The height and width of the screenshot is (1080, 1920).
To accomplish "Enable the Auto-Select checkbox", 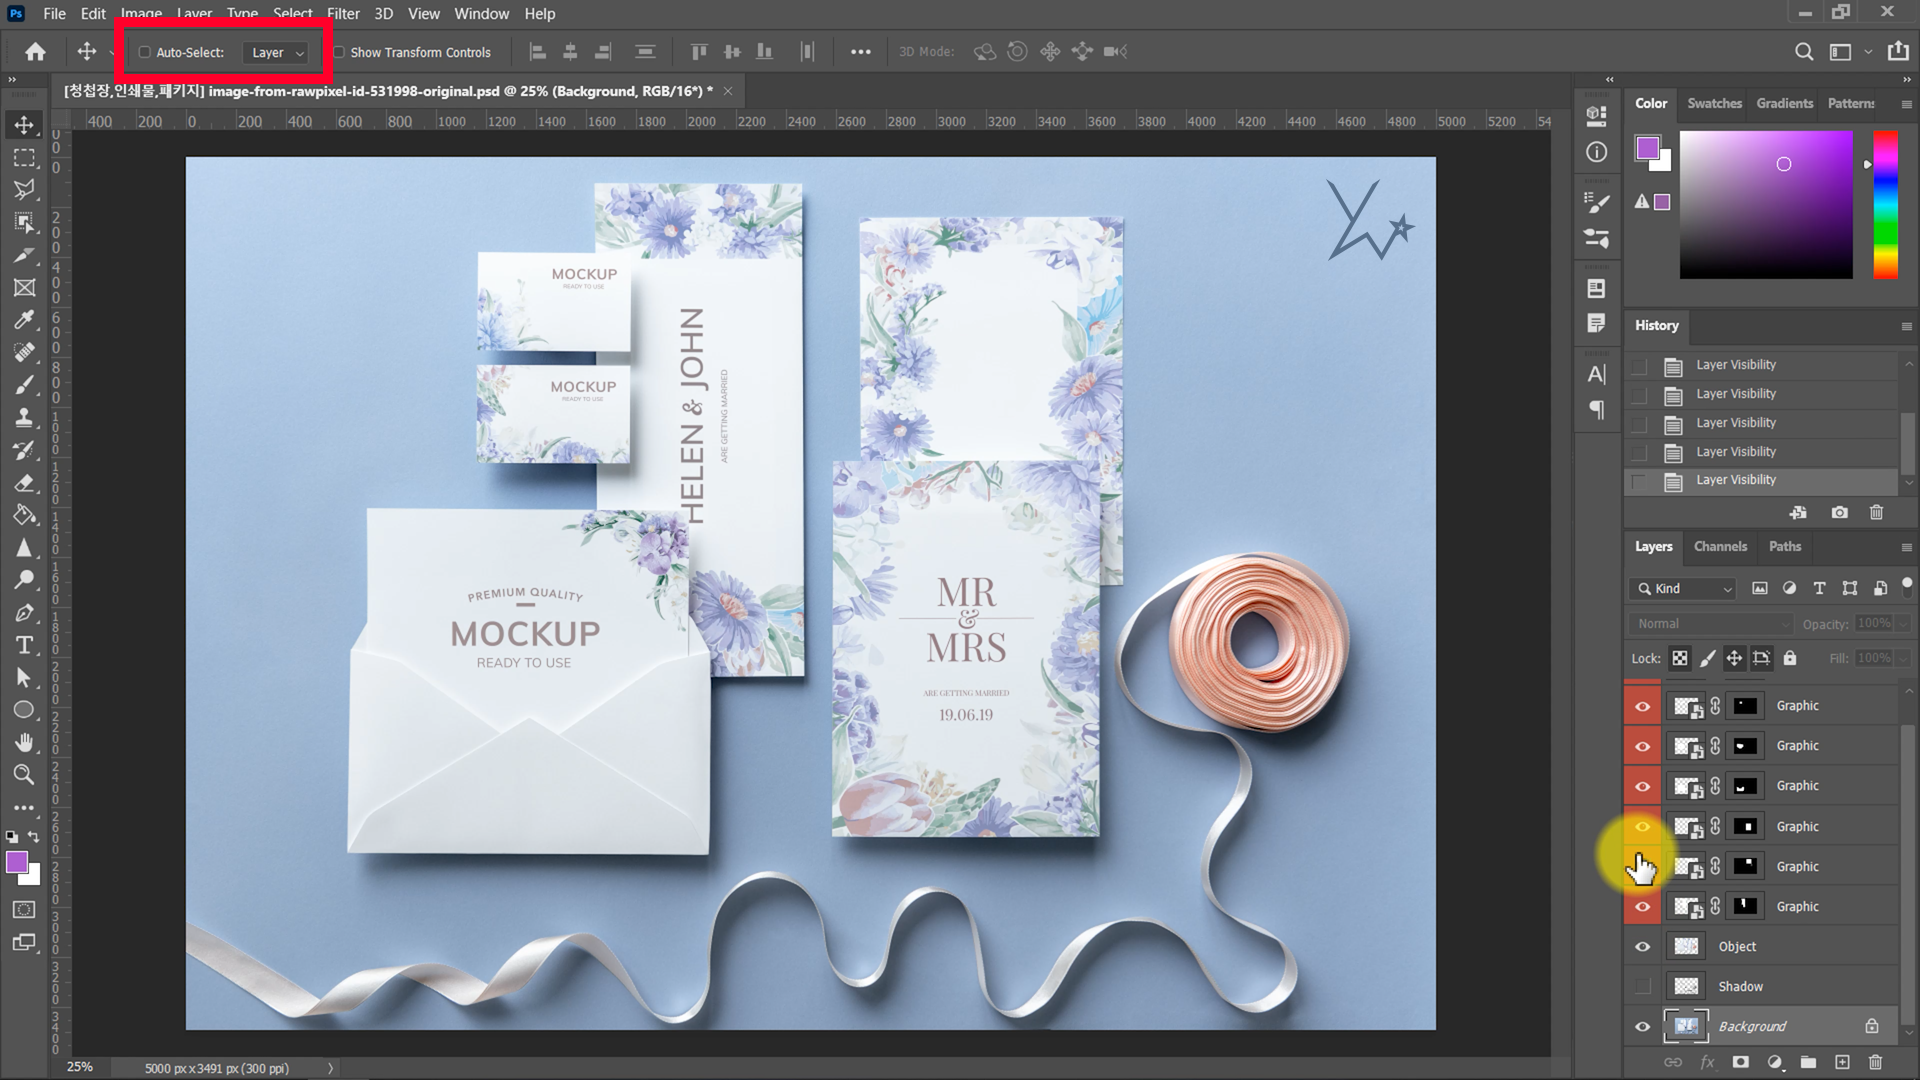I will click(145, 52).
